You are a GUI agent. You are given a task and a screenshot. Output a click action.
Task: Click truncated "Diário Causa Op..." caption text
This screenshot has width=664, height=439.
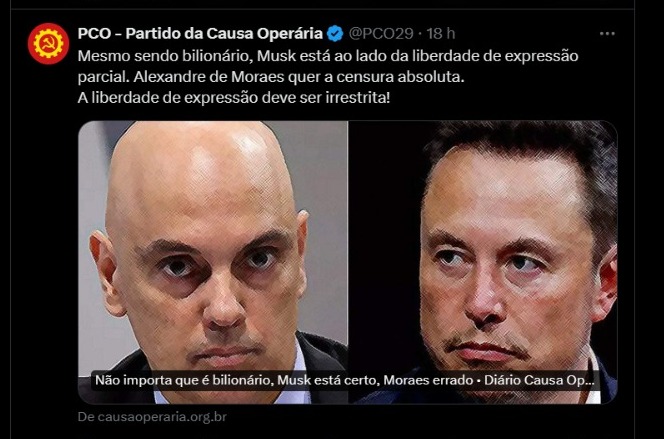[539, 380]
